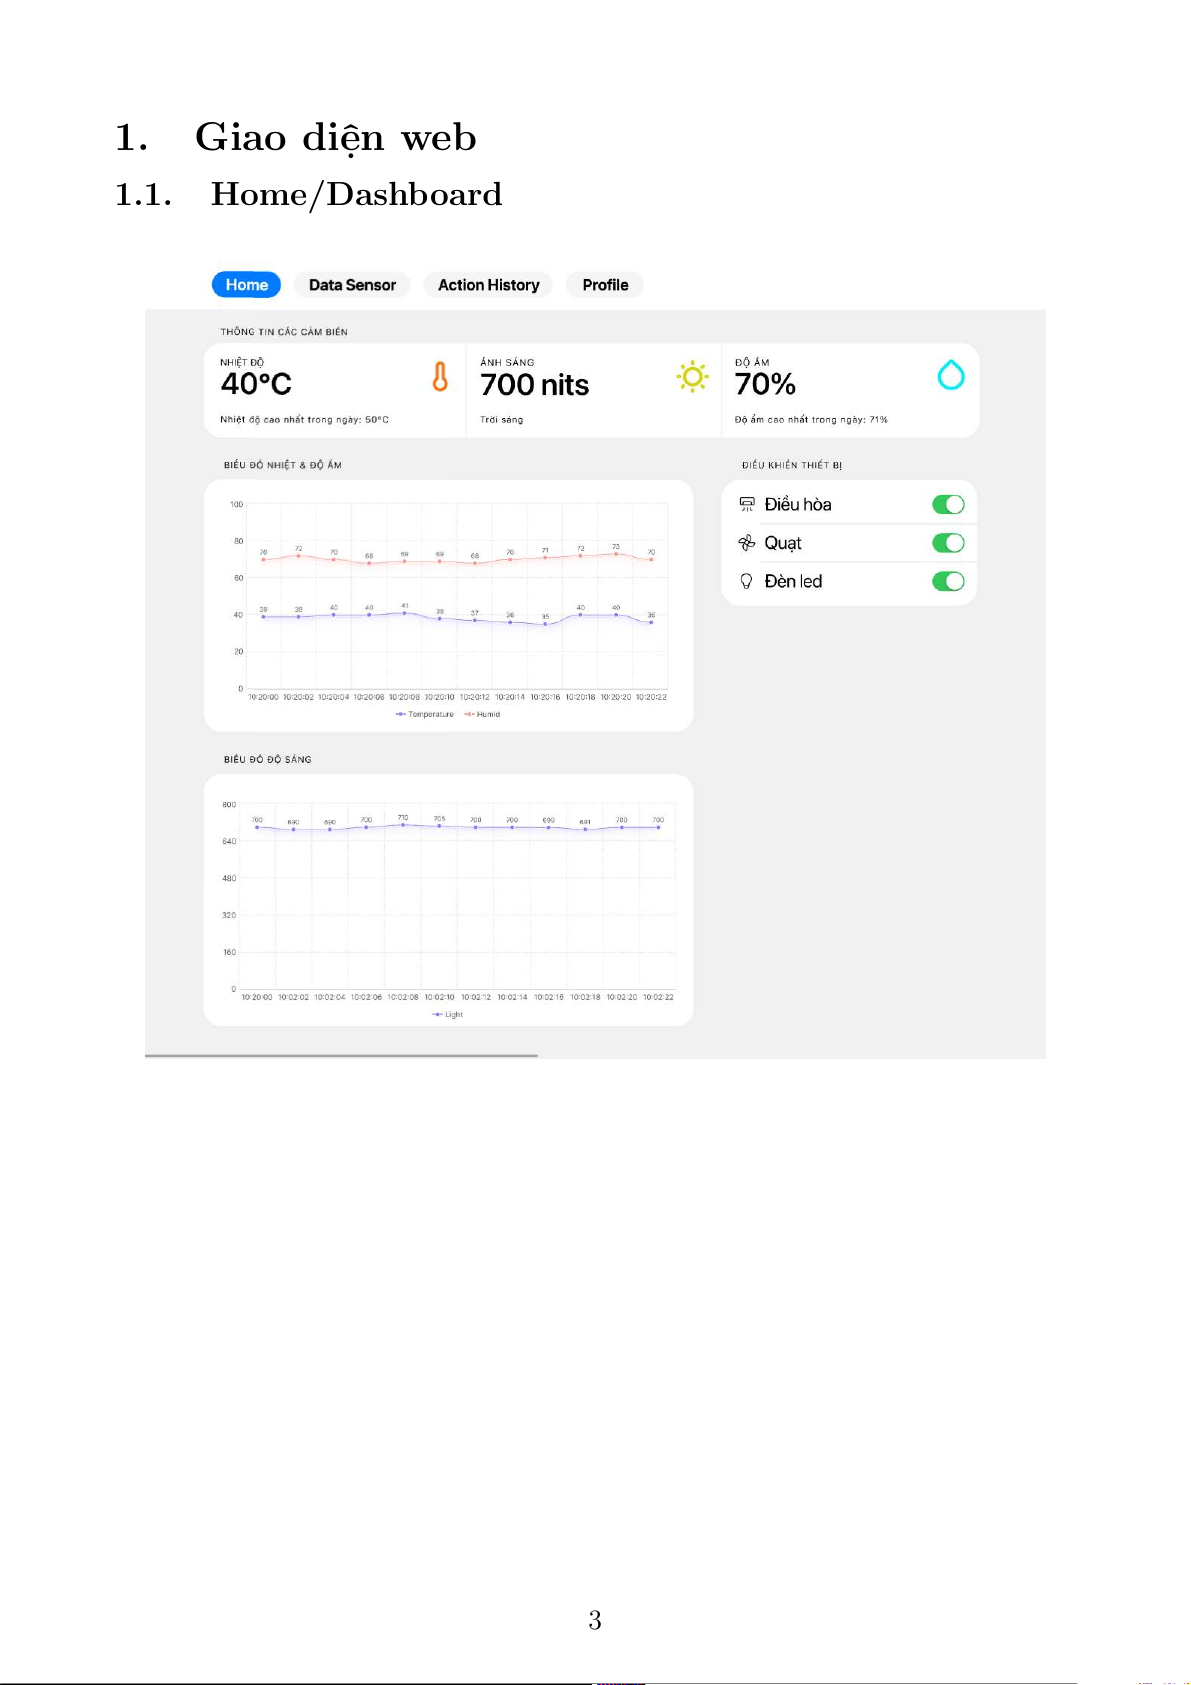Click the horizontal scrollbar at dashboard bottom
This screenshot has height=1685, width=1191.
[x=341, y=1055]
